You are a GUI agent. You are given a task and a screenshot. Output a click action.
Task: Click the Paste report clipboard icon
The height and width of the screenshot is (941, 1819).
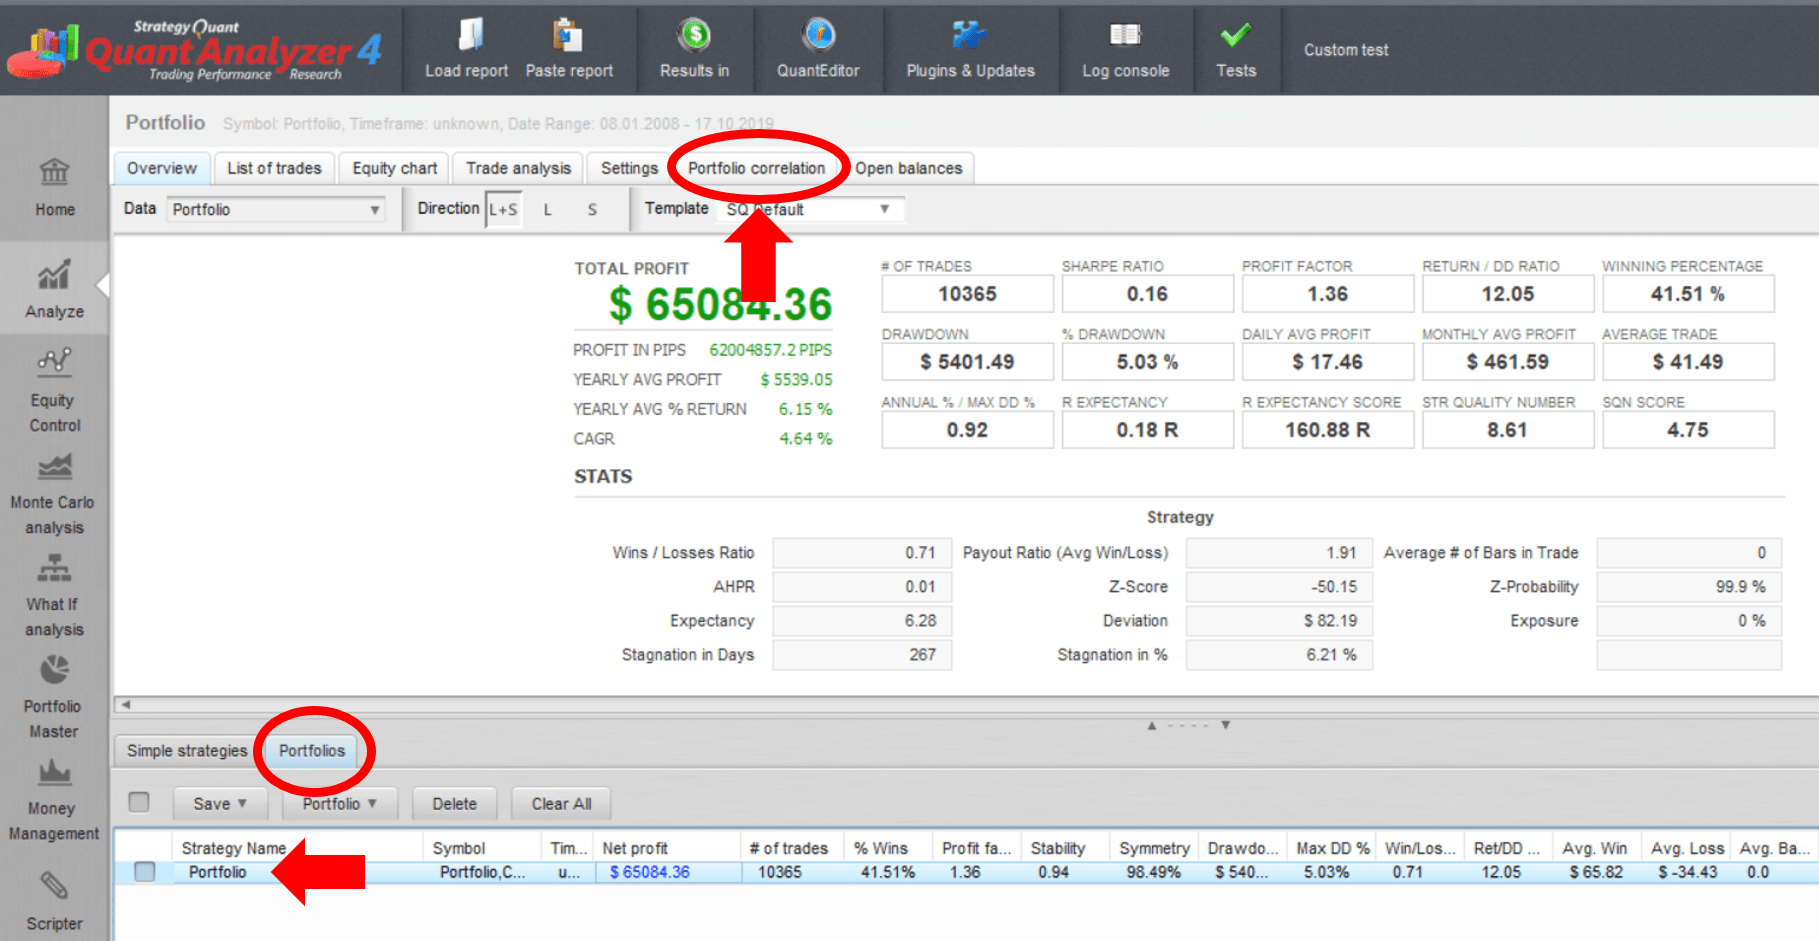(x=568, y=37)
